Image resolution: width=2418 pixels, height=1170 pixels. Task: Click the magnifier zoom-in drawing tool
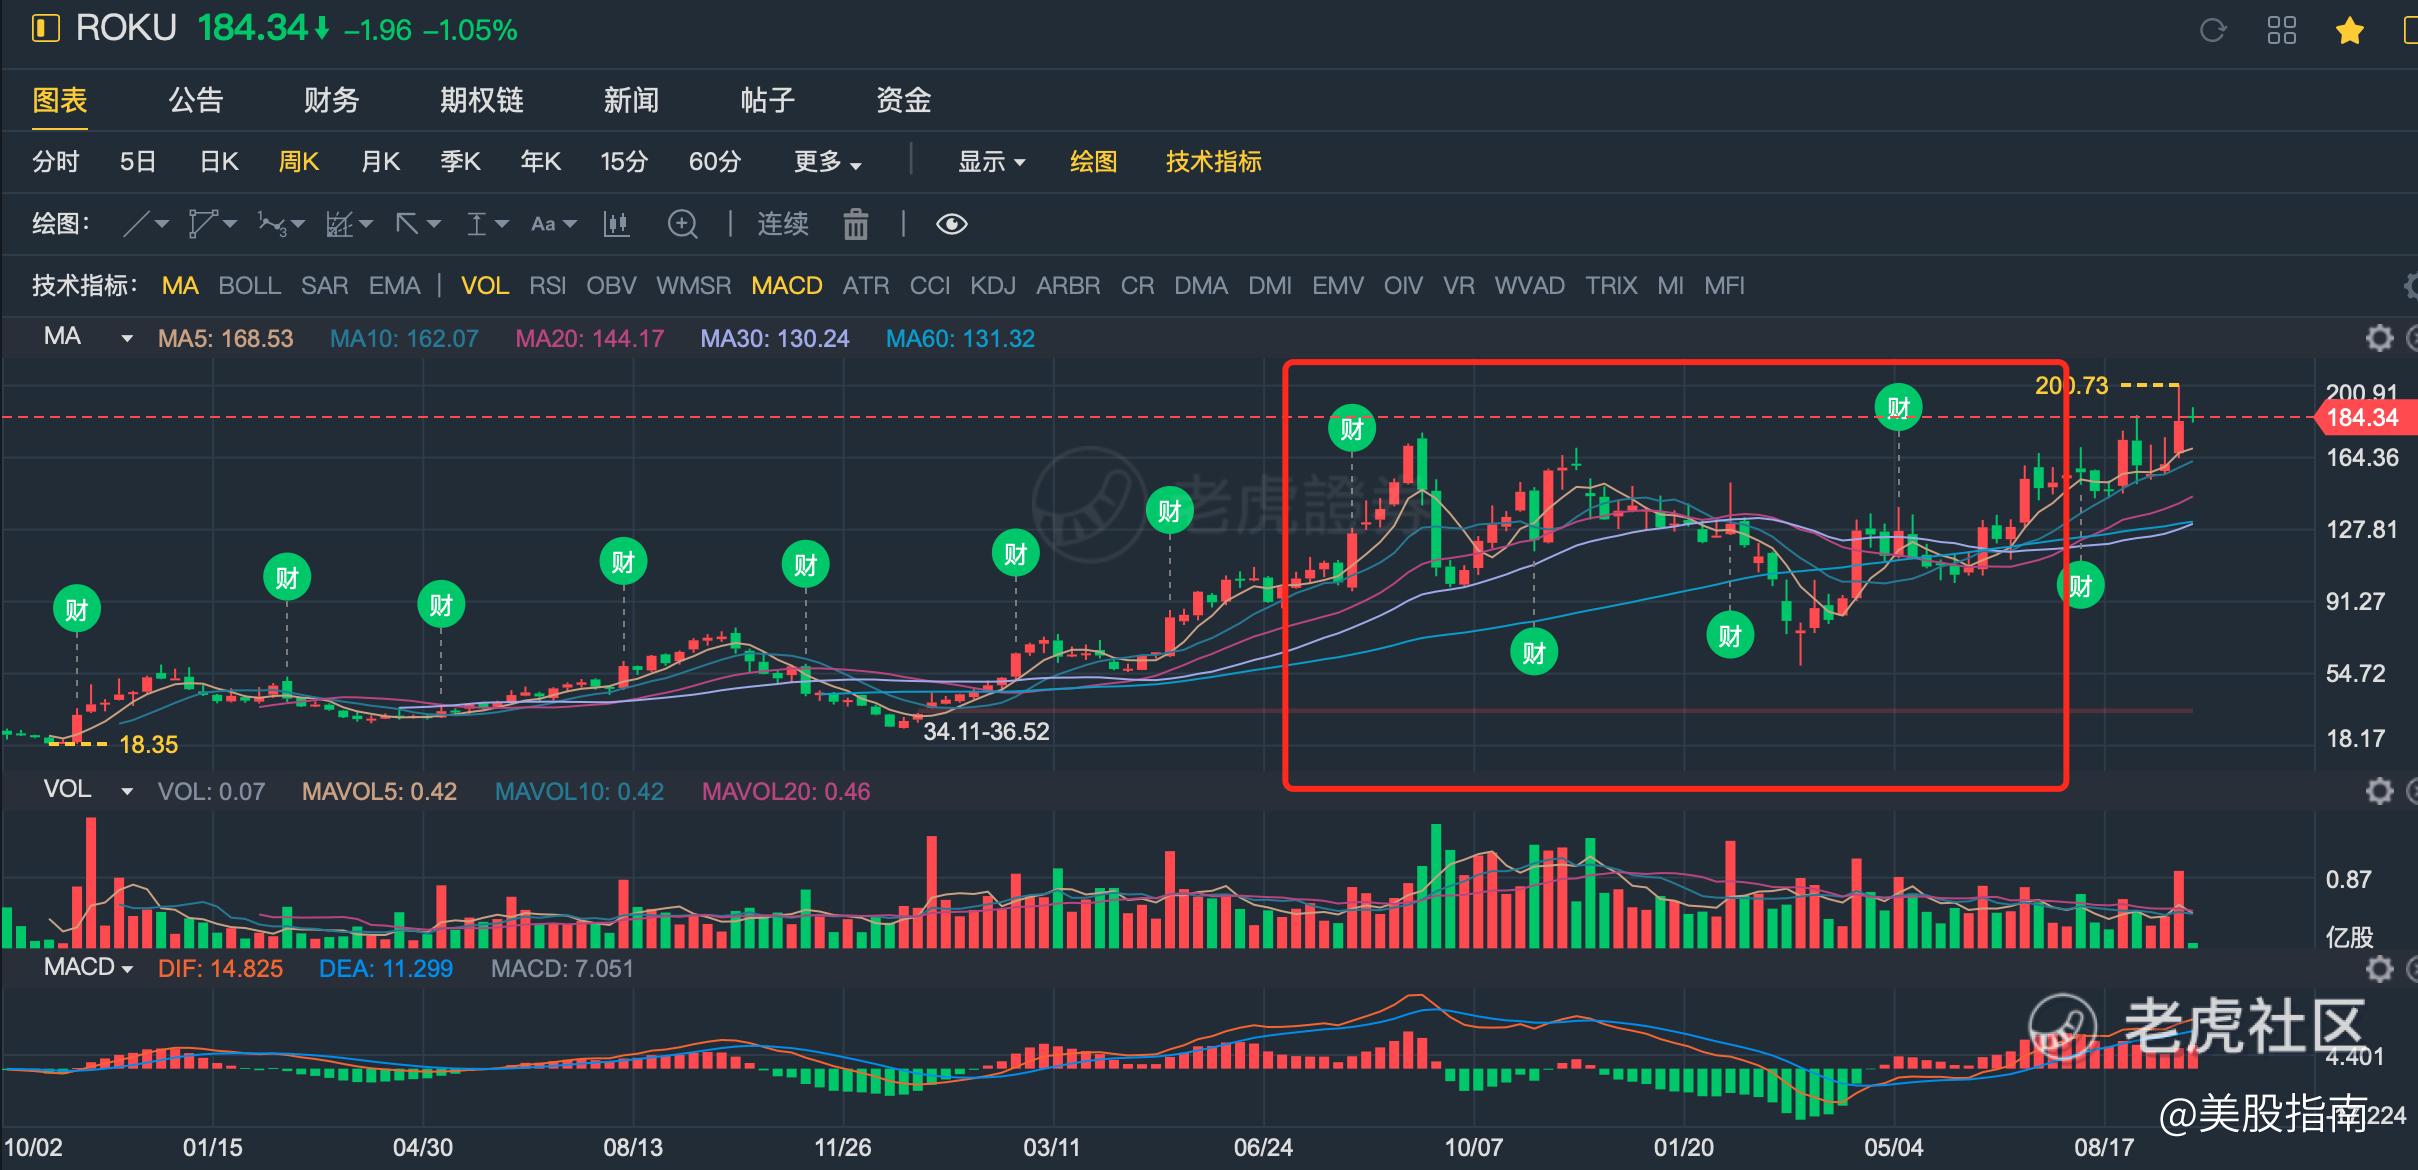(682, 224)
